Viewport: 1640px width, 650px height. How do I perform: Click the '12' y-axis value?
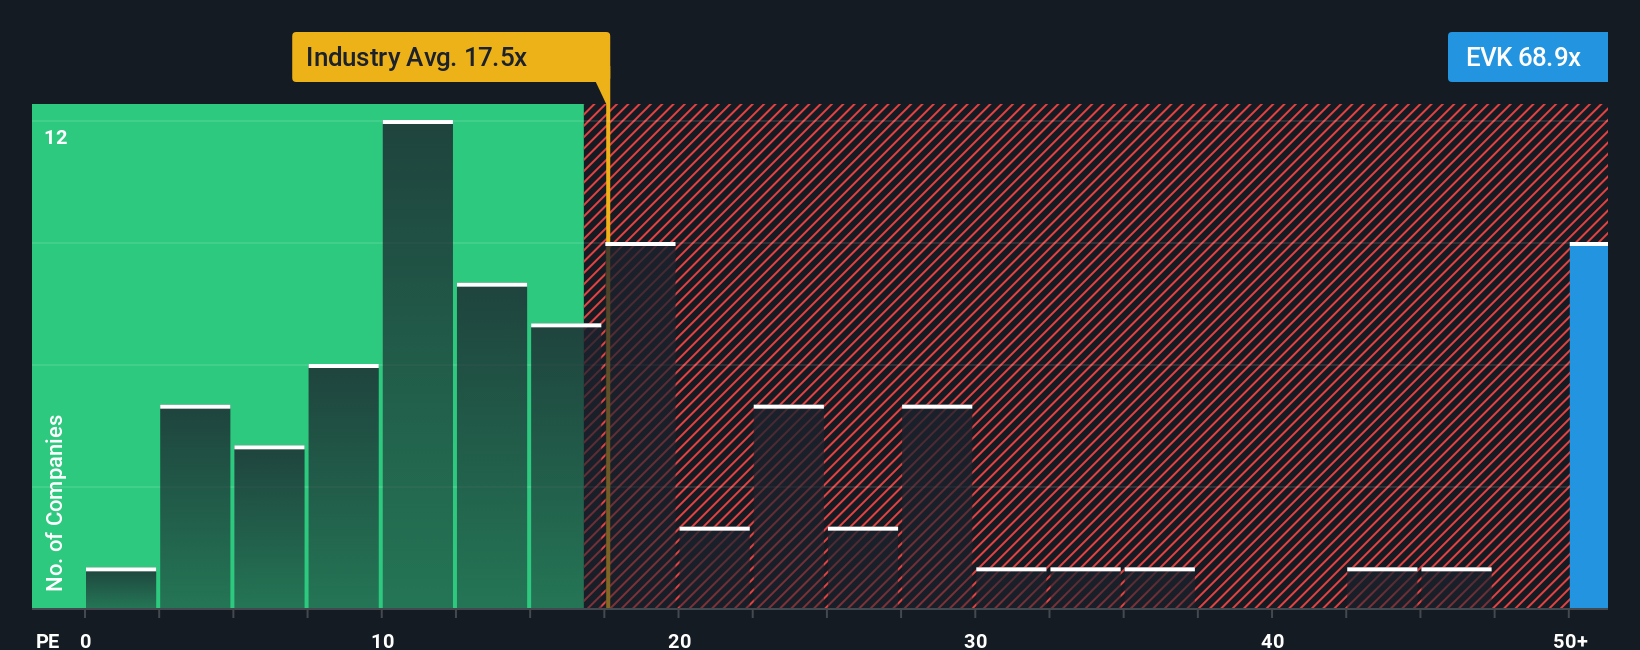[56, 137]
